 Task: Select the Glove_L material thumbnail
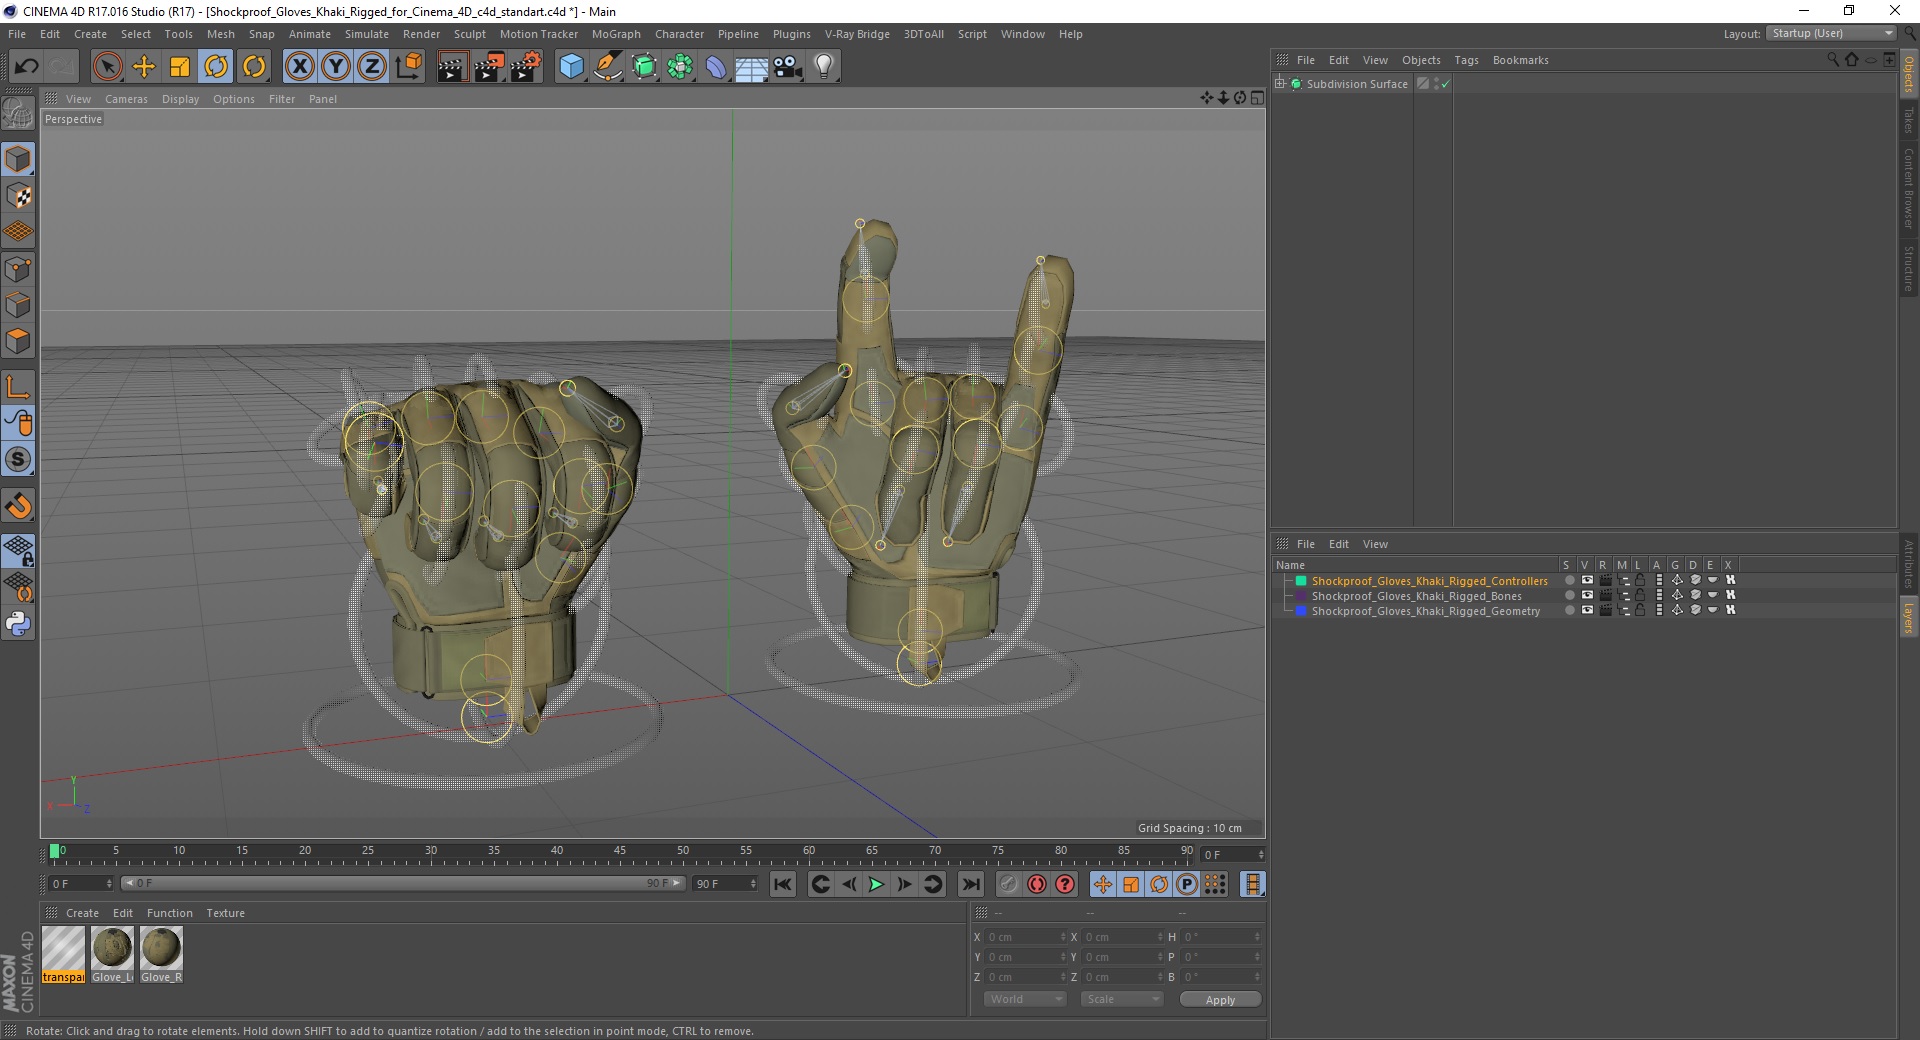click(x=112, y=954)
